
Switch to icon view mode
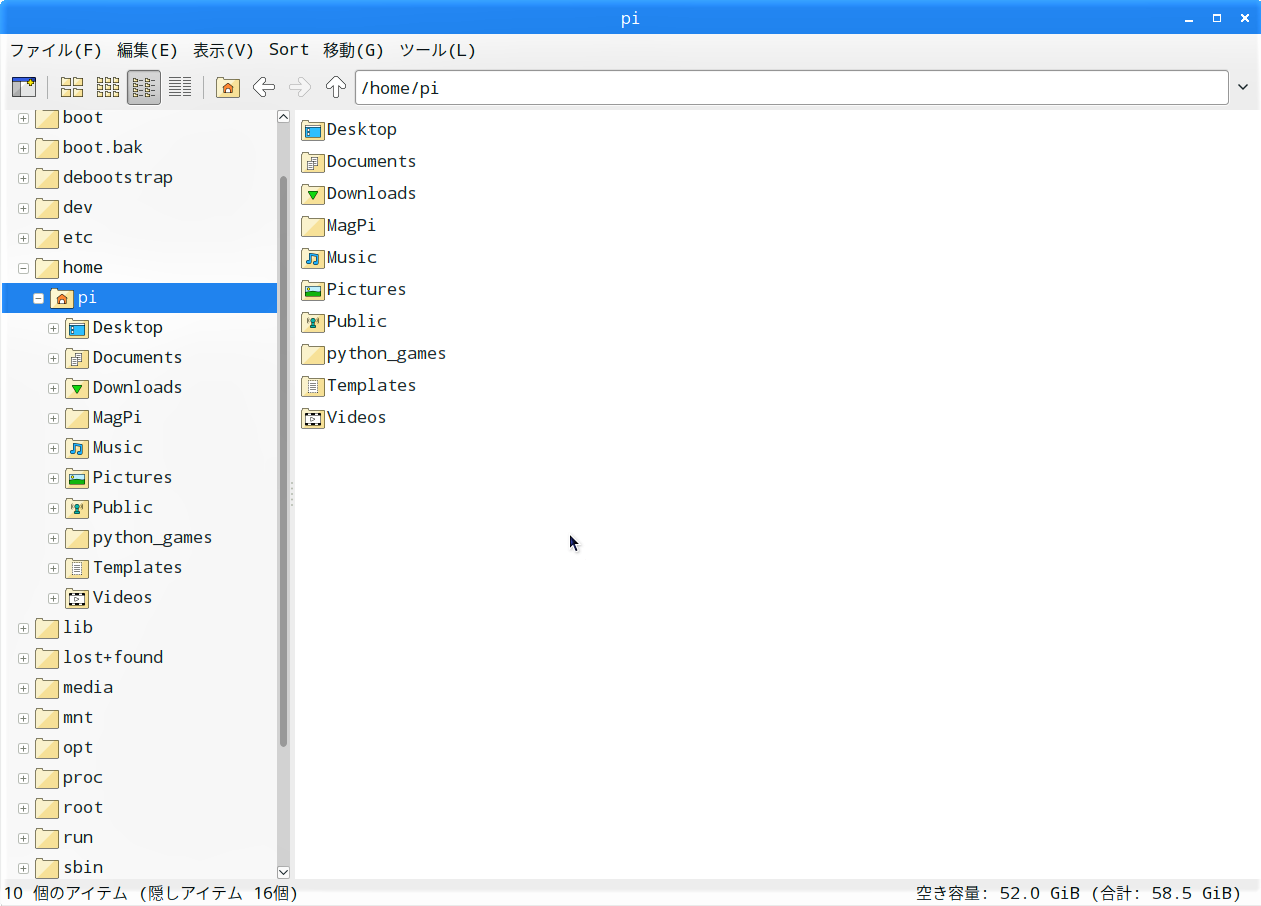72,87
